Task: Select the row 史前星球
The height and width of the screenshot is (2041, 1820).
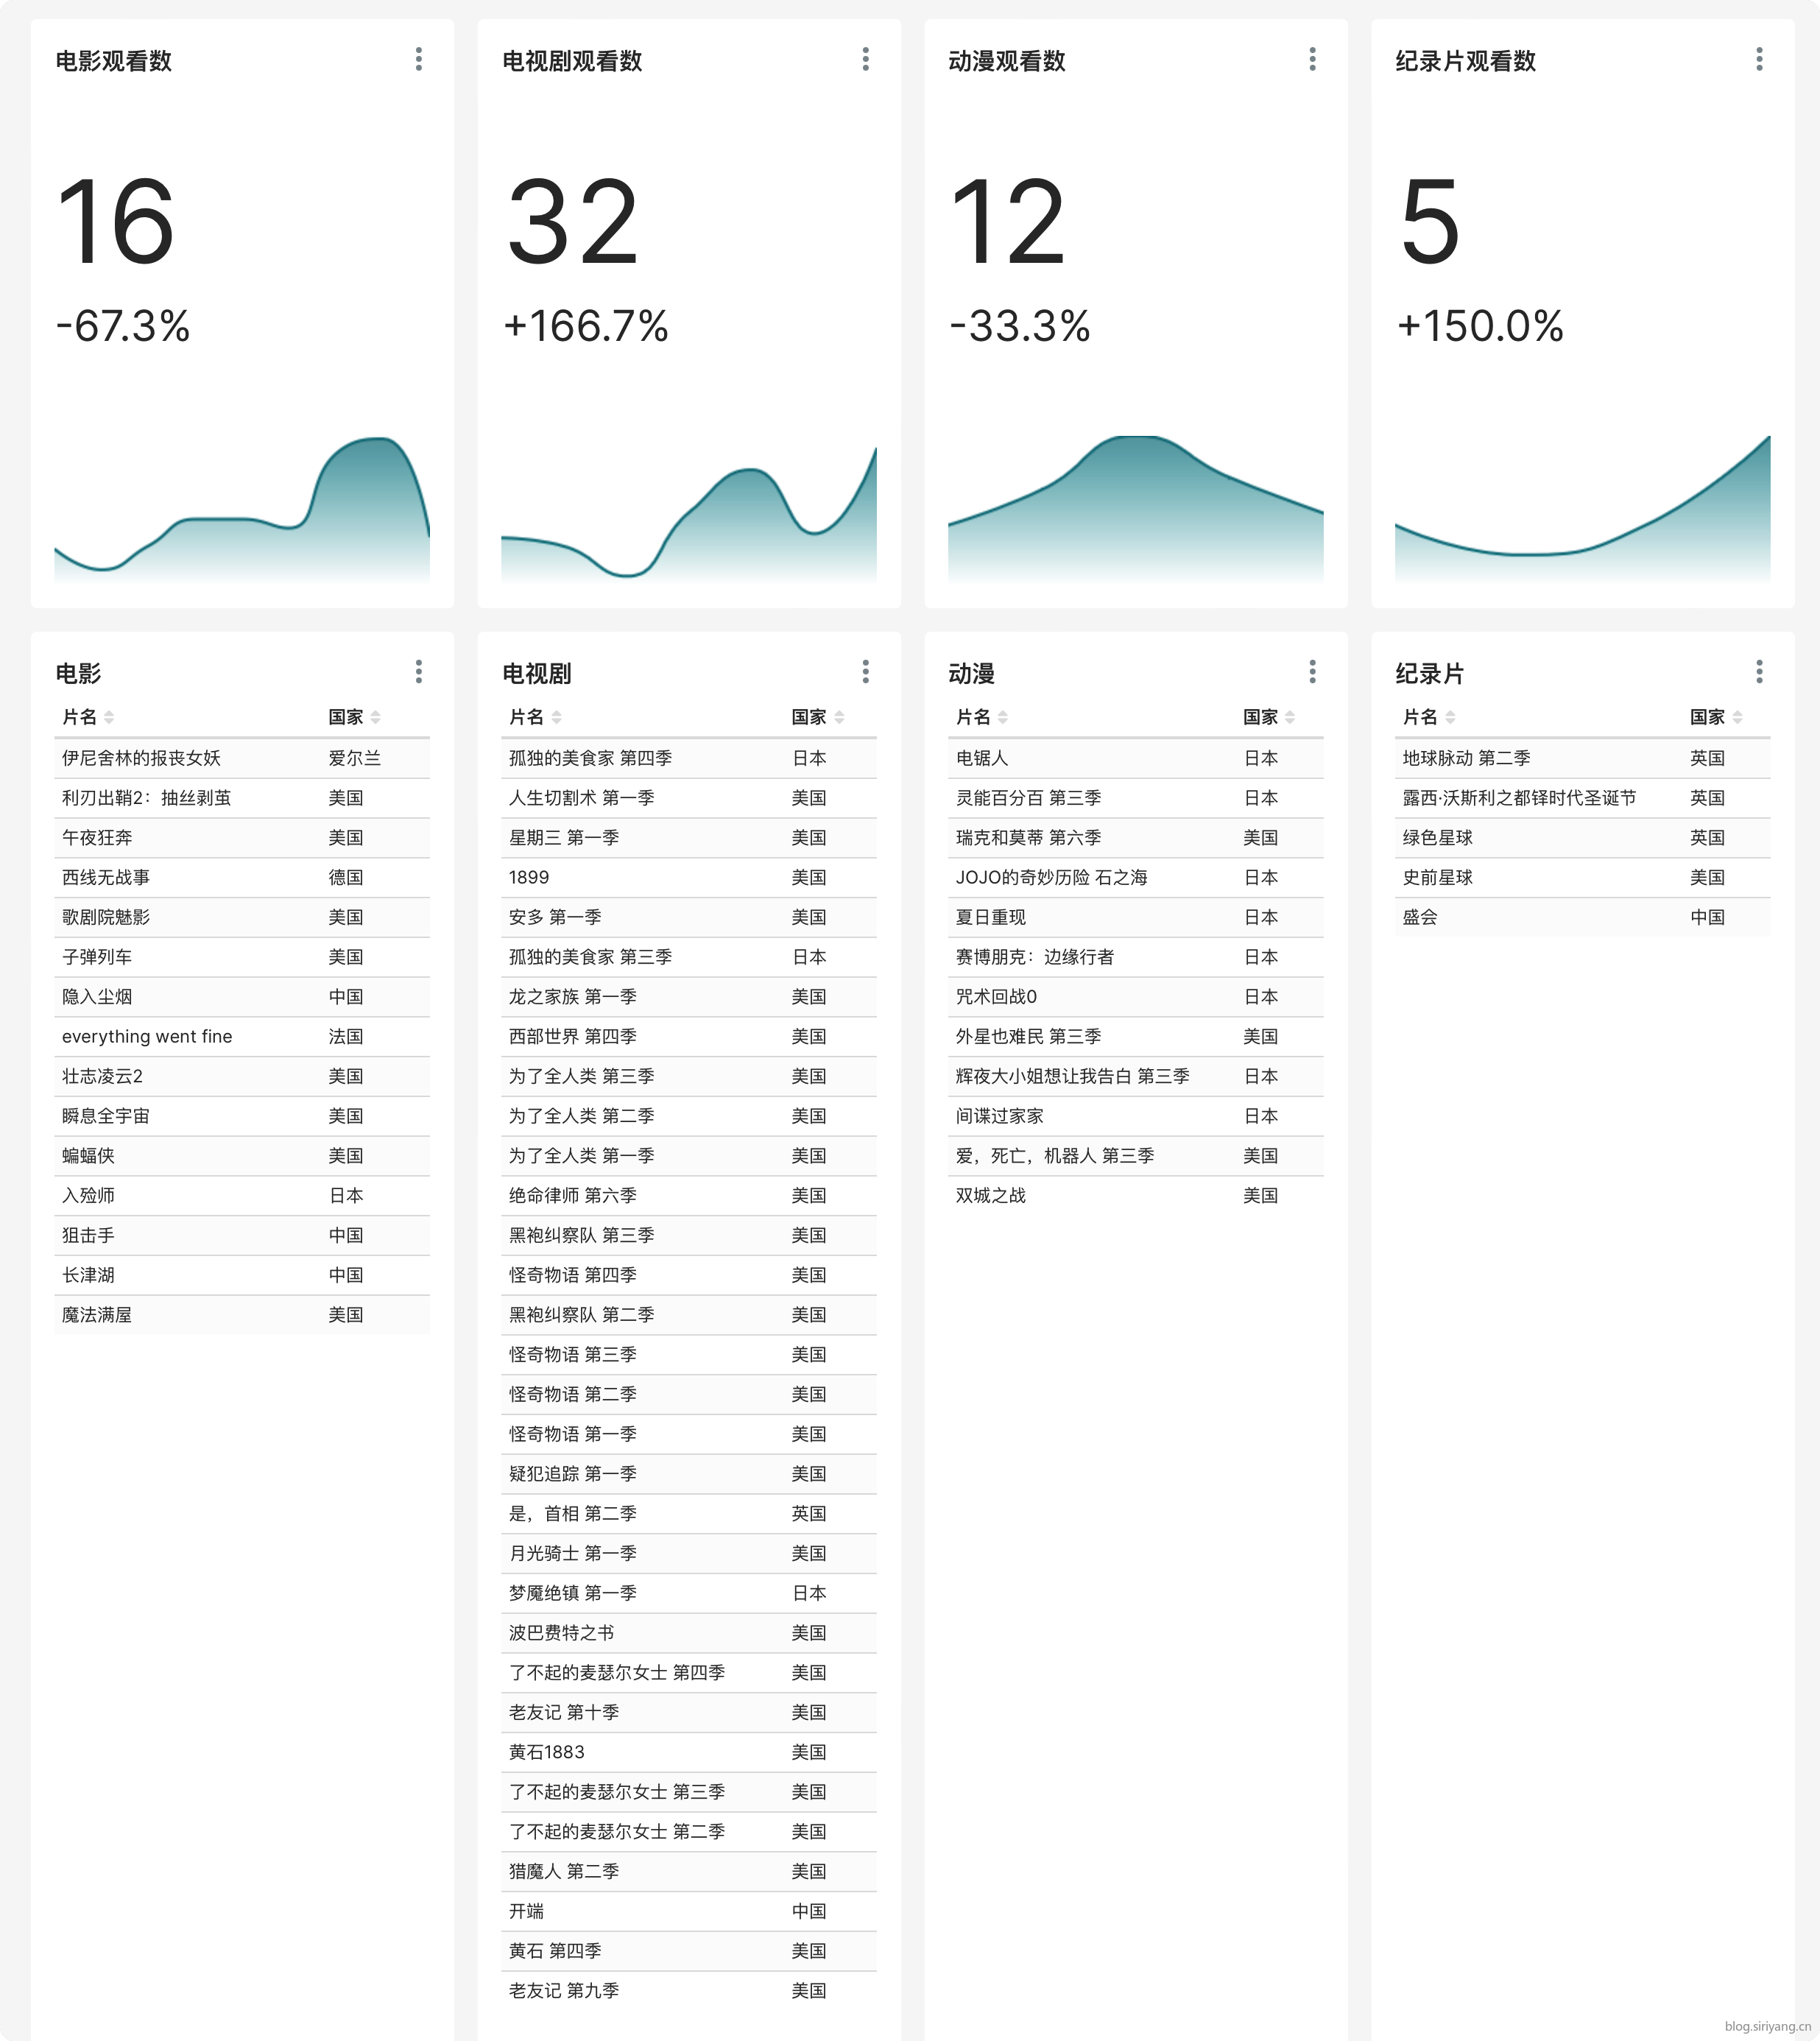Action: coord(1583,877)
